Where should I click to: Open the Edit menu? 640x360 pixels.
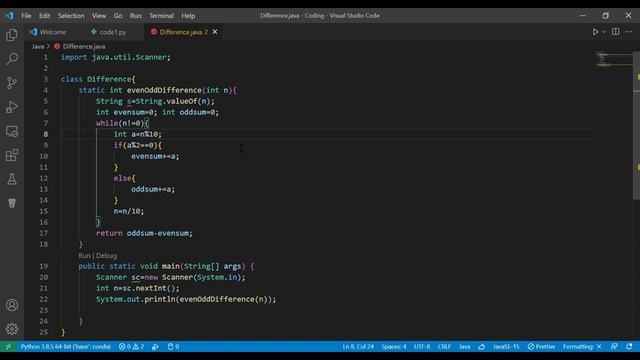[44, 16]
